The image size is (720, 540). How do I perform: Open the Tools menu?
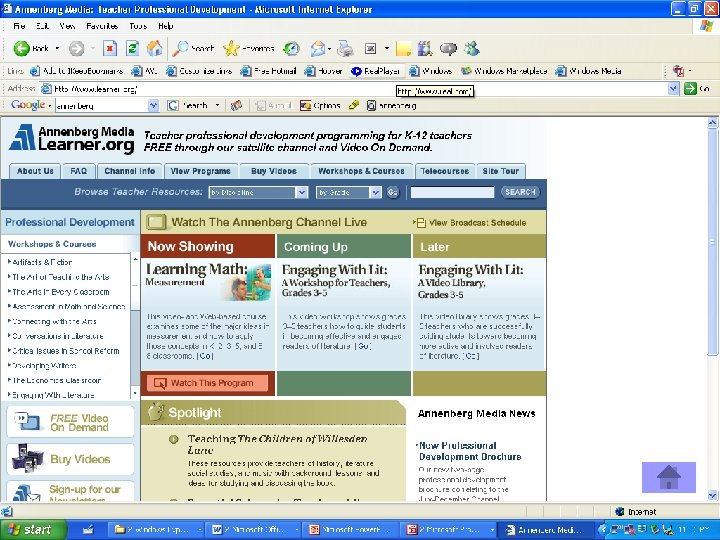[138, 26]
